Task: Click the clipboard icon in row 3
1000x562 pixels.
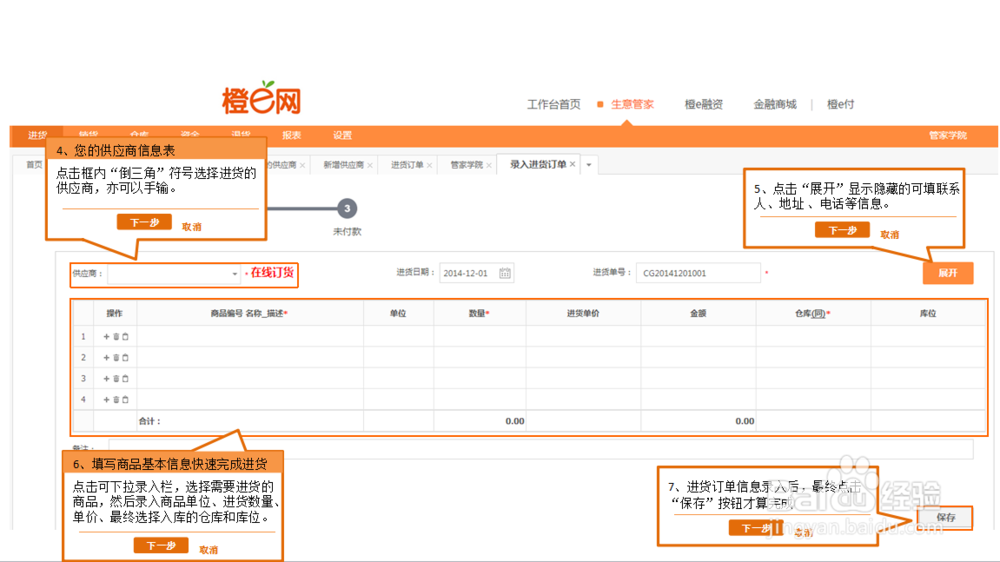Action: [x=126, y=378]
